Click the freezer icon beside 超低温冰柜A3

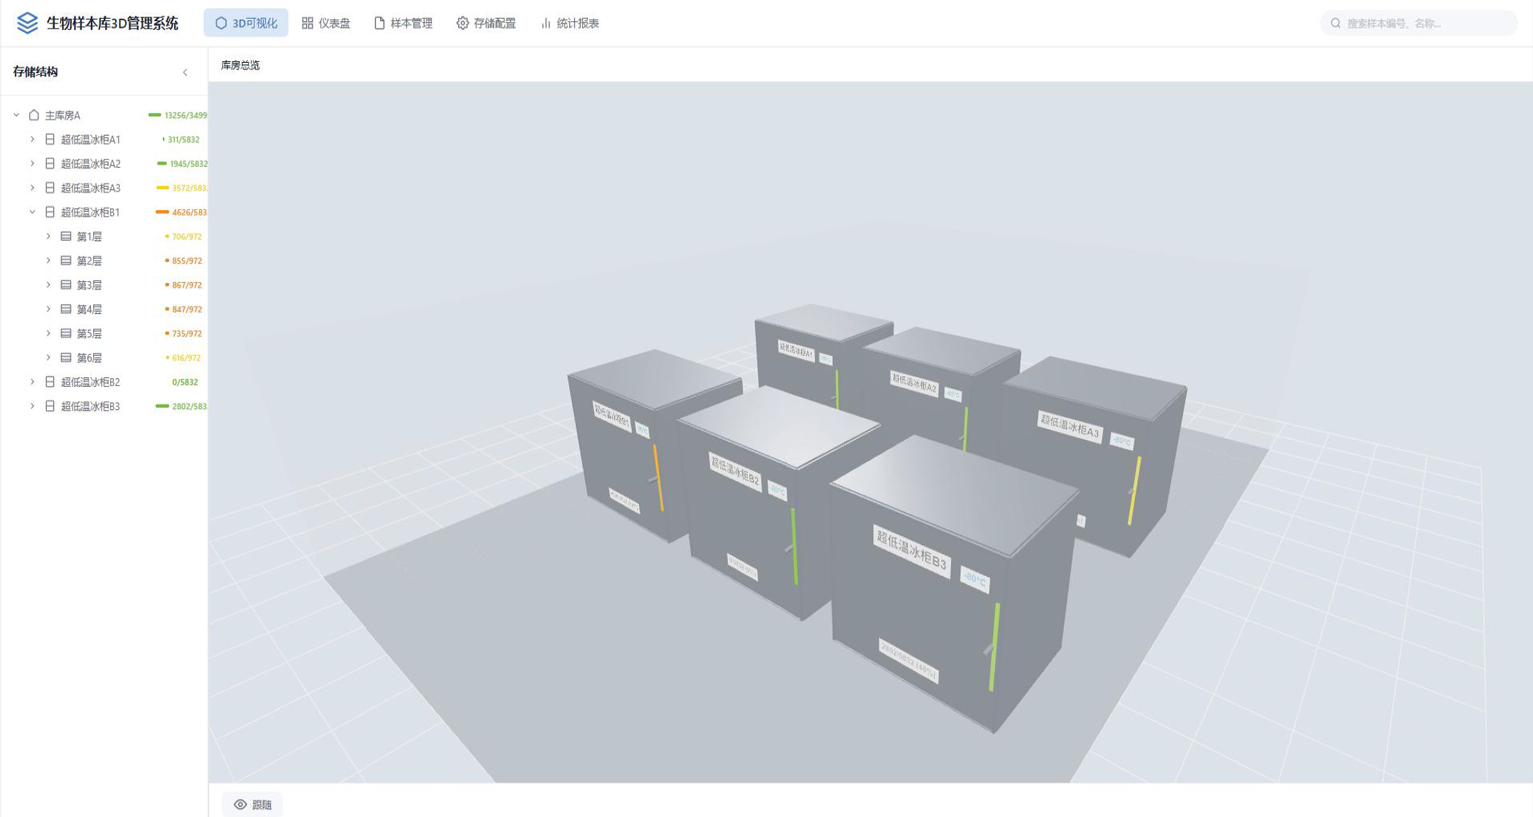tap(50, 188)
